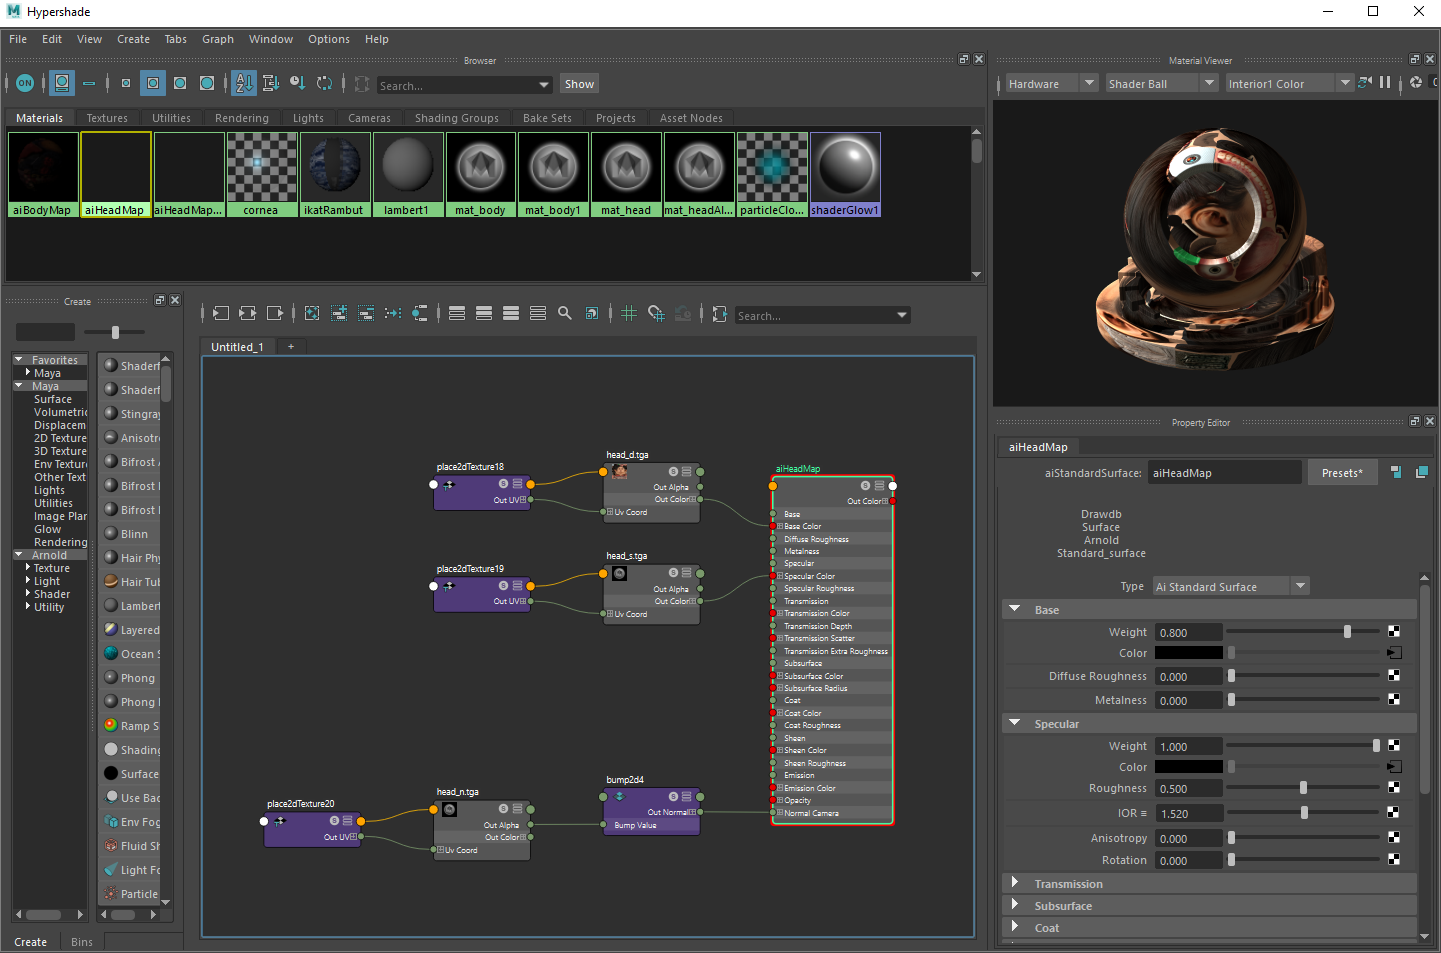Open the Interior1 Color environment dropdown

[x=1346, y=83]
